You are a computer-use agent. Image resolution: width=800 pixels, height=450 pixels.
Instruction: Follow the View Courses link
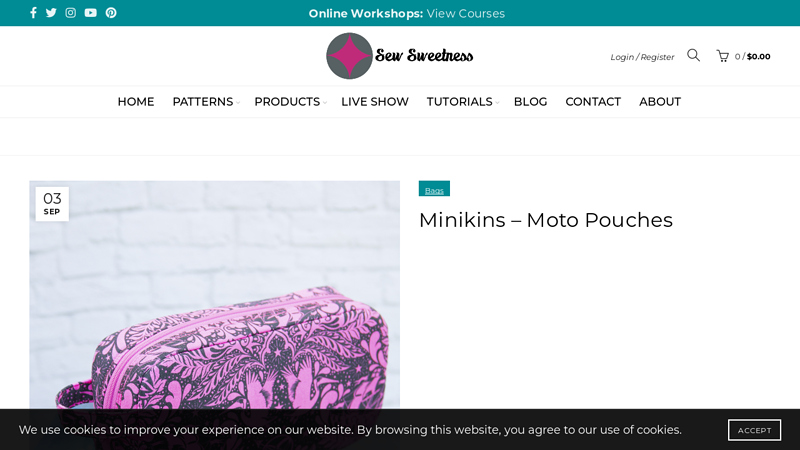pyautogui.click(x=465, y=13)
